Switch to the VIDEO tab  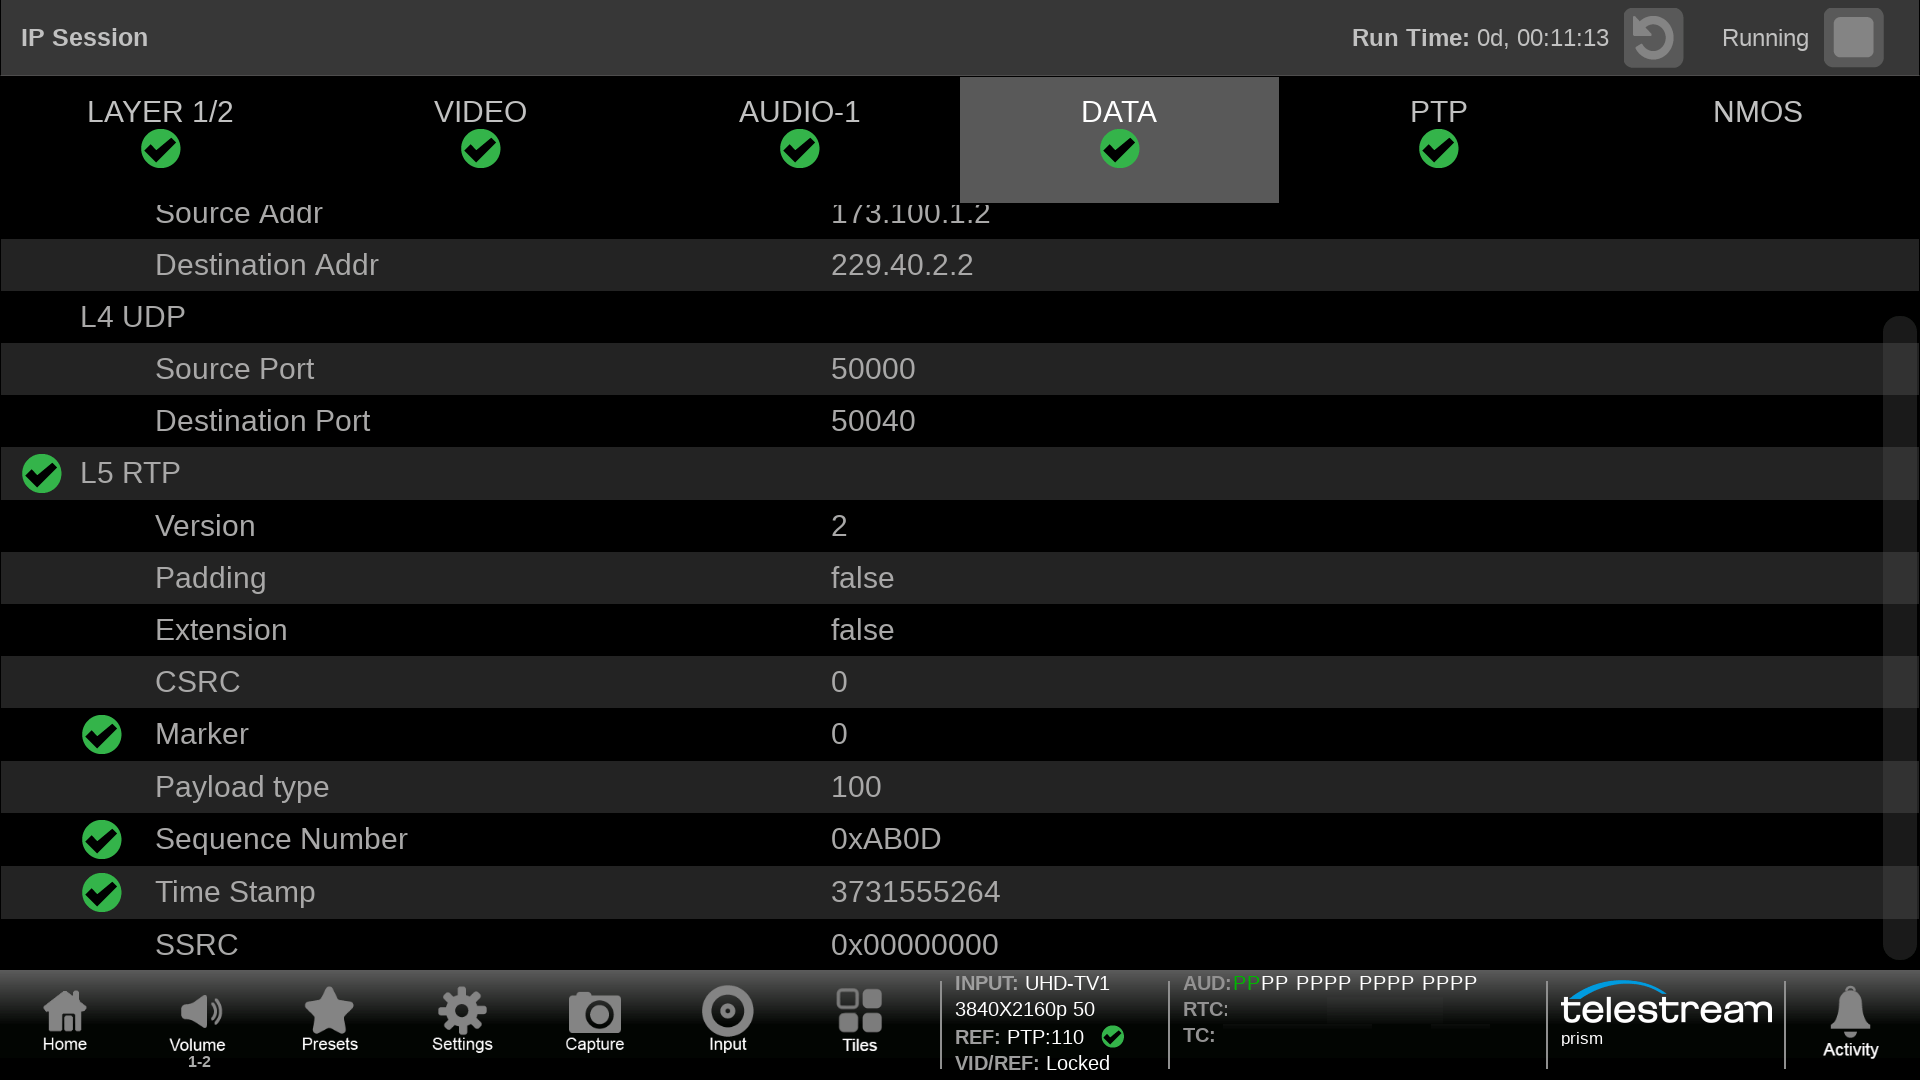tap(480, 130)
